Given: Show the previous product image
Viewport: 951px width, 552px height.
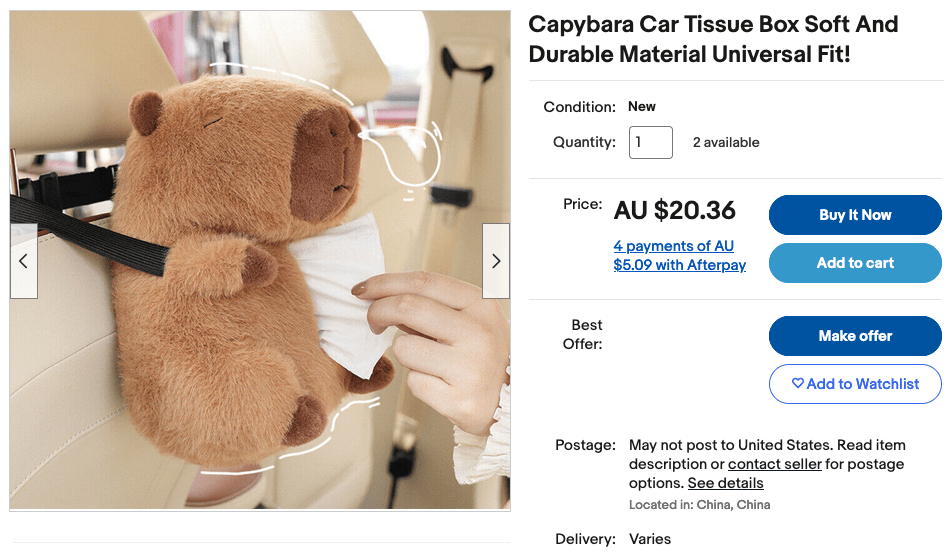Looking at the screenshot, I should click(24, 261).
